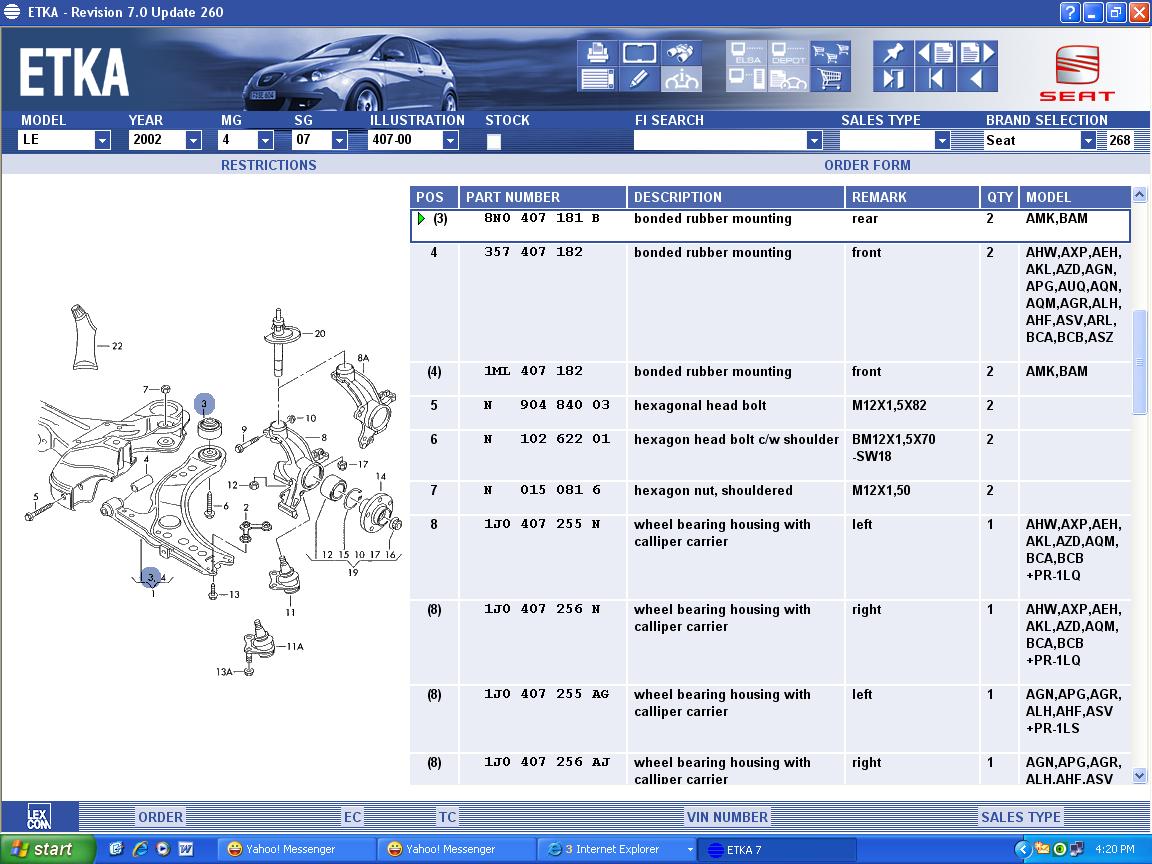Select part number N 904 840 03
The image size is (1152, 864).
click(547, 405)
